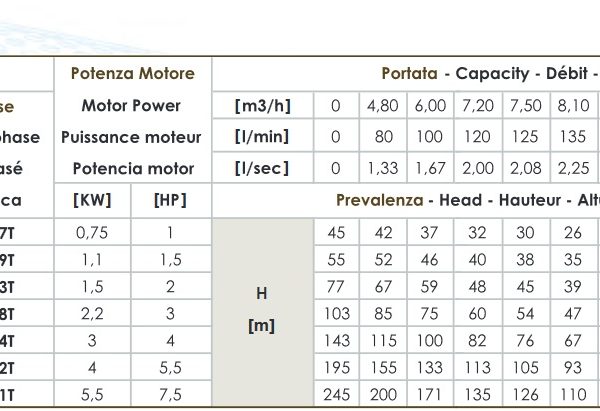Click the [KW] column header
Viewport: 600px width, 411px height.
pos(92,200)
